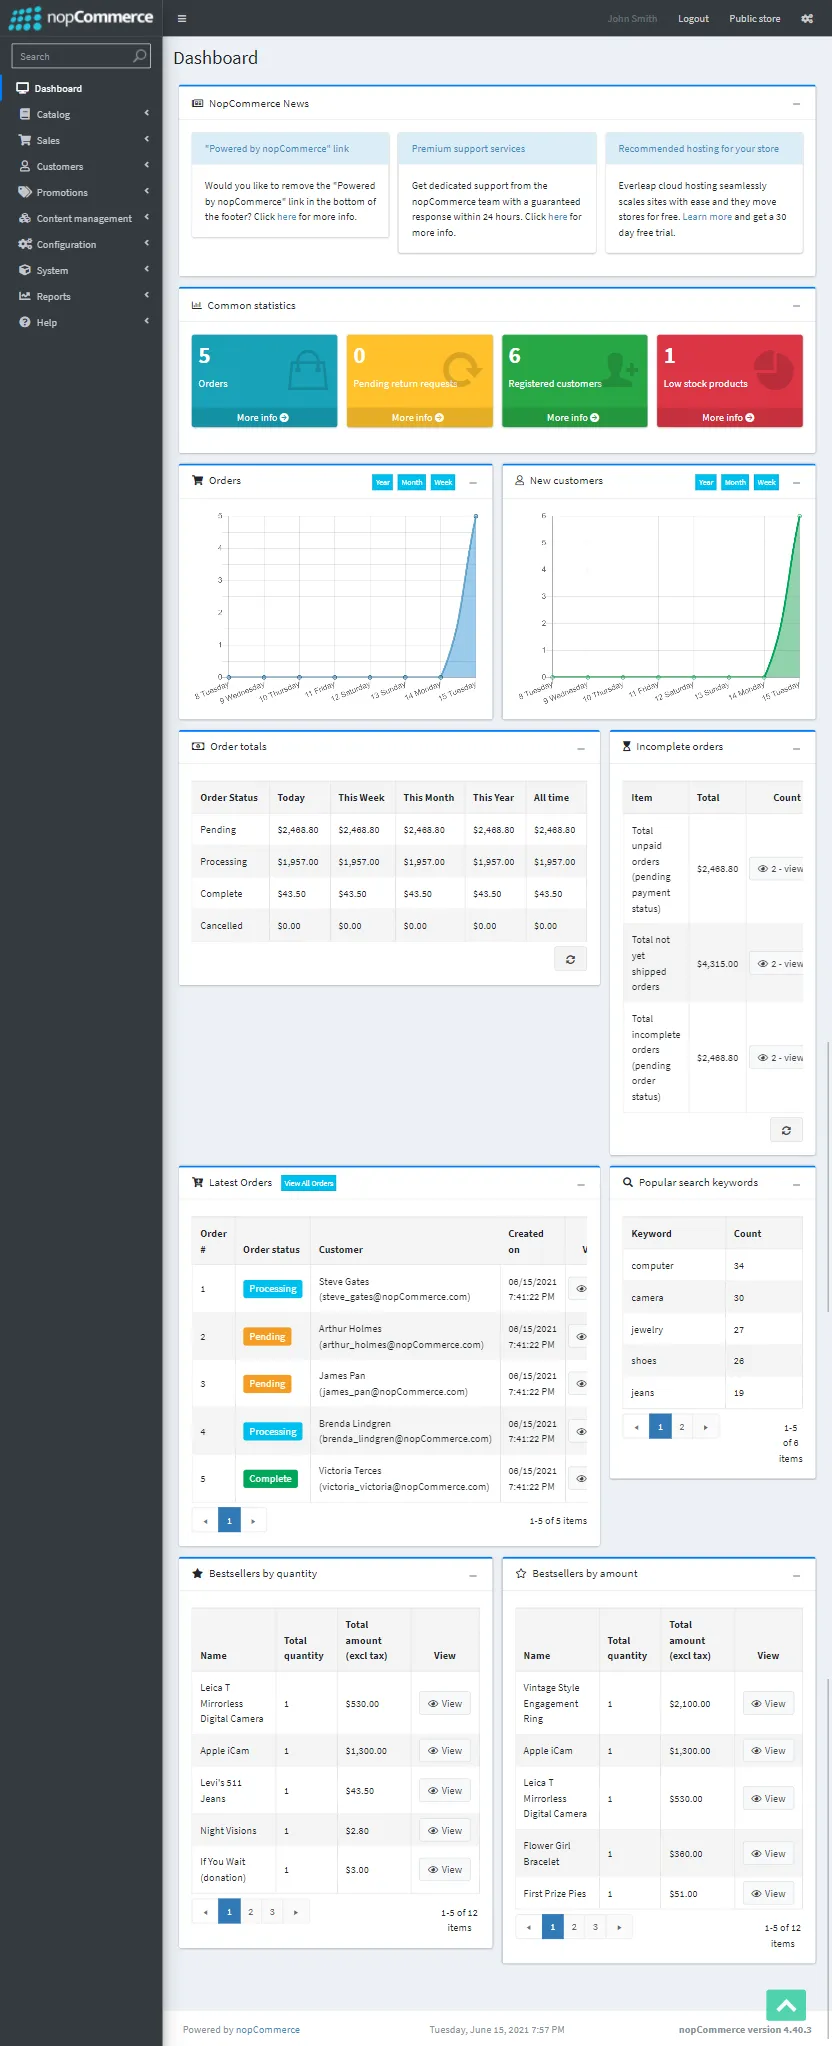832x2046 pixels.
Task: Click the Help question mark icon
Action: pos(25,322)
